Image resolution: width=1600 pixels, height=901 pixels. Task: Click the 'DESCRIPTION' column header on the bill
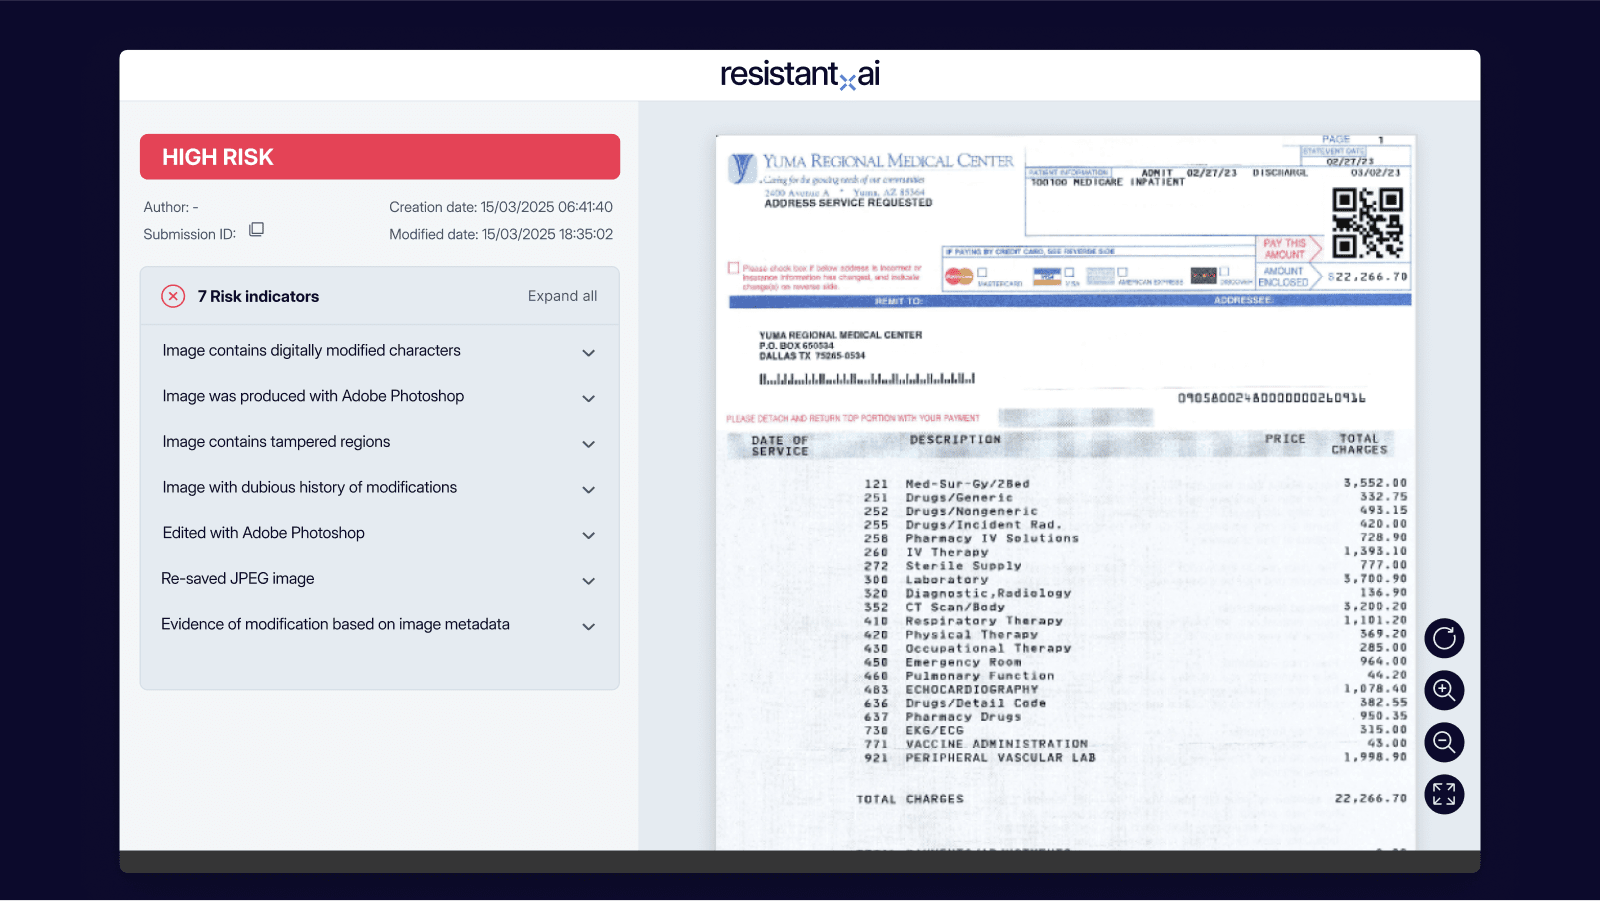[955, 439]
